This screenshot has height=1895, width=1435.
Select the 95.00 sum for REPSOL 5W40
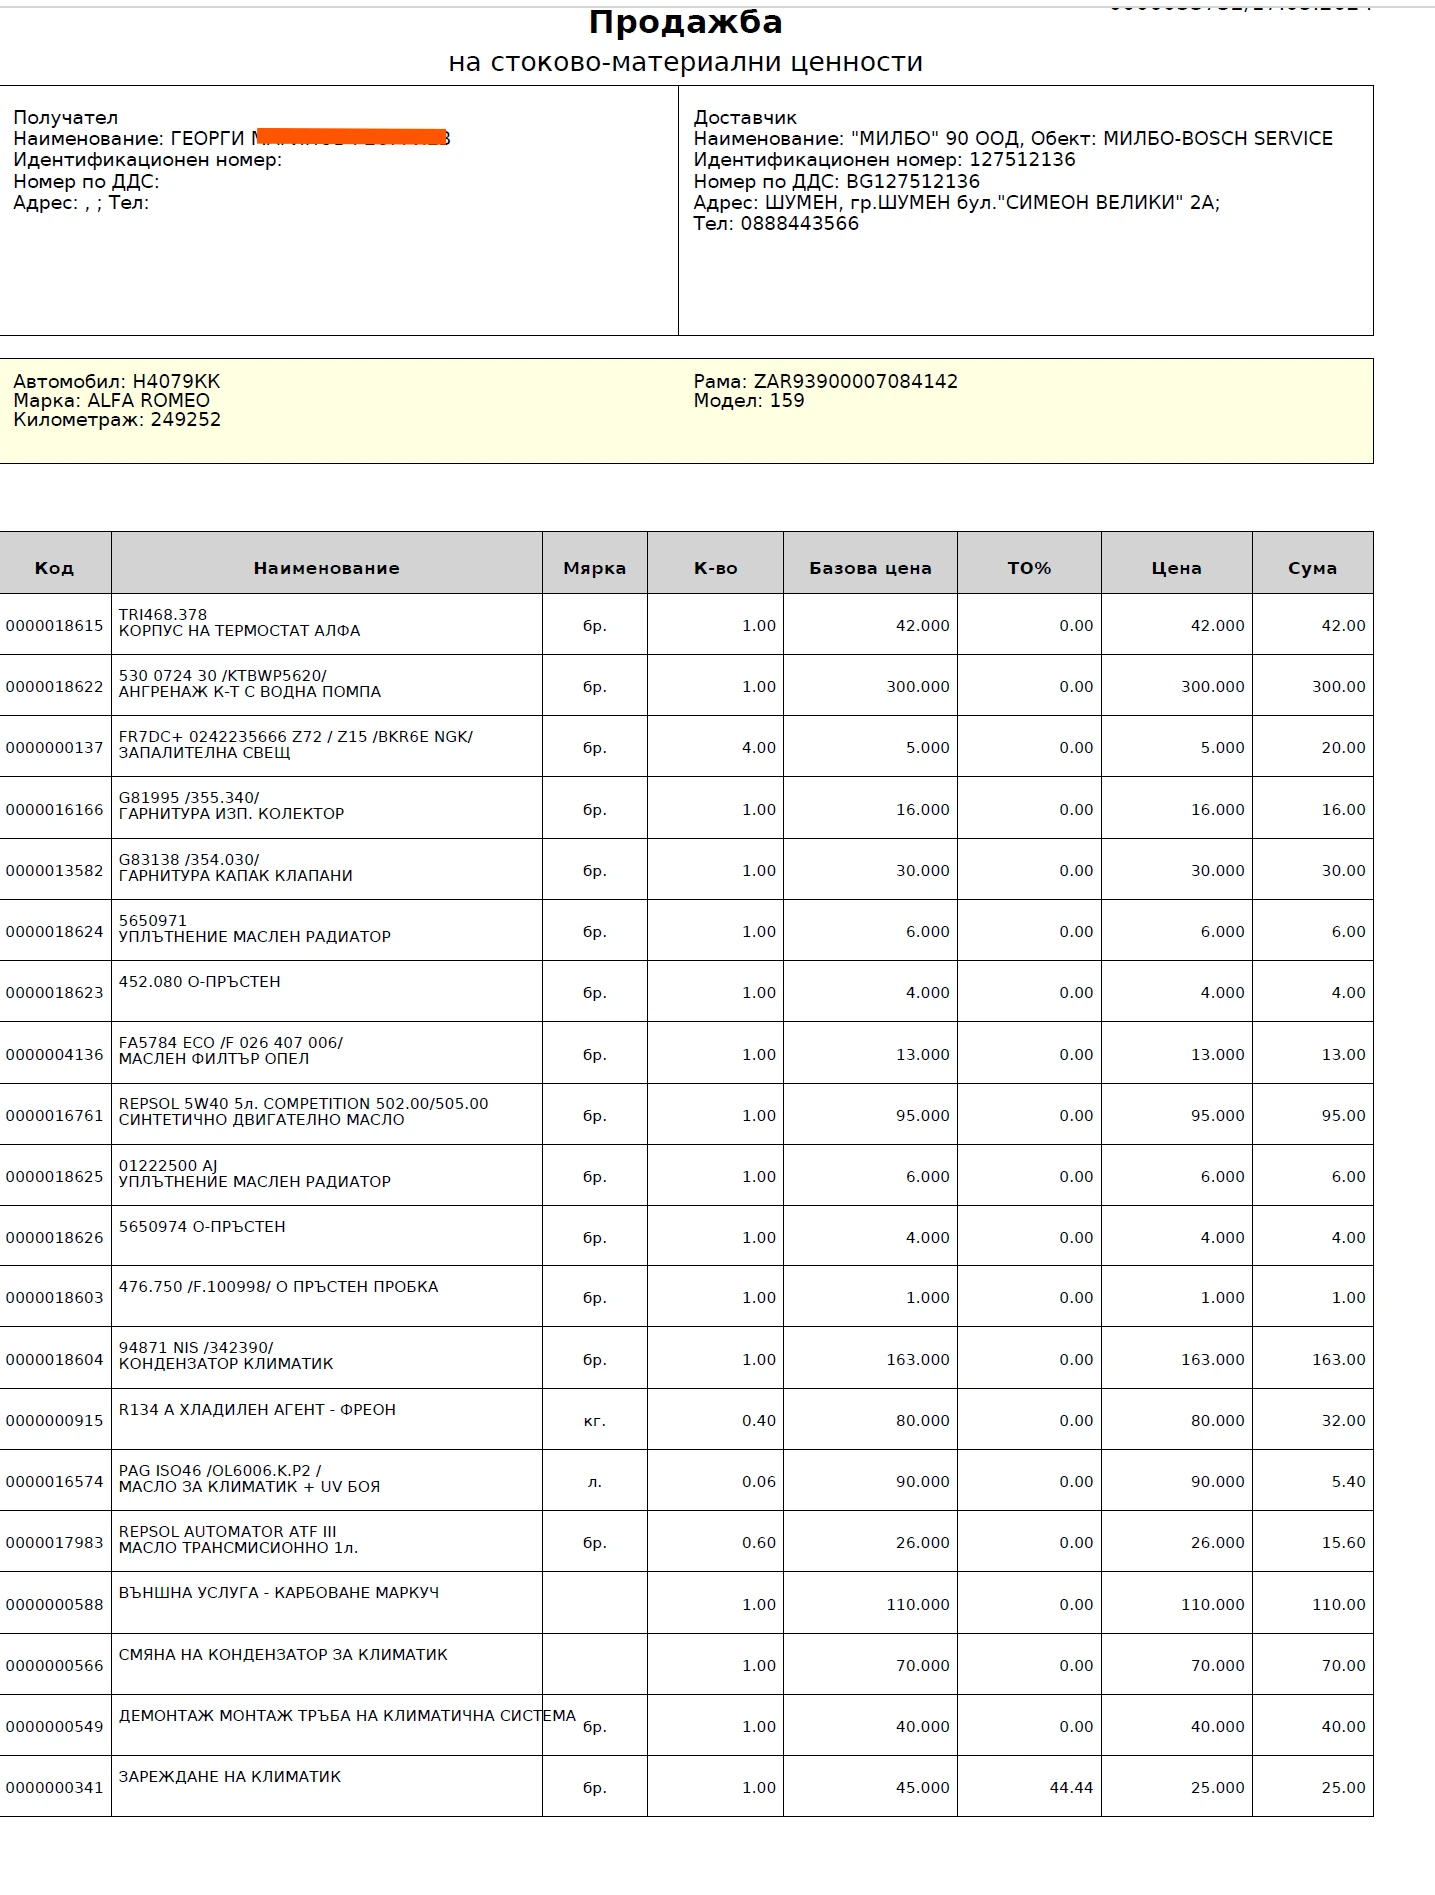click(1343, 1116)
